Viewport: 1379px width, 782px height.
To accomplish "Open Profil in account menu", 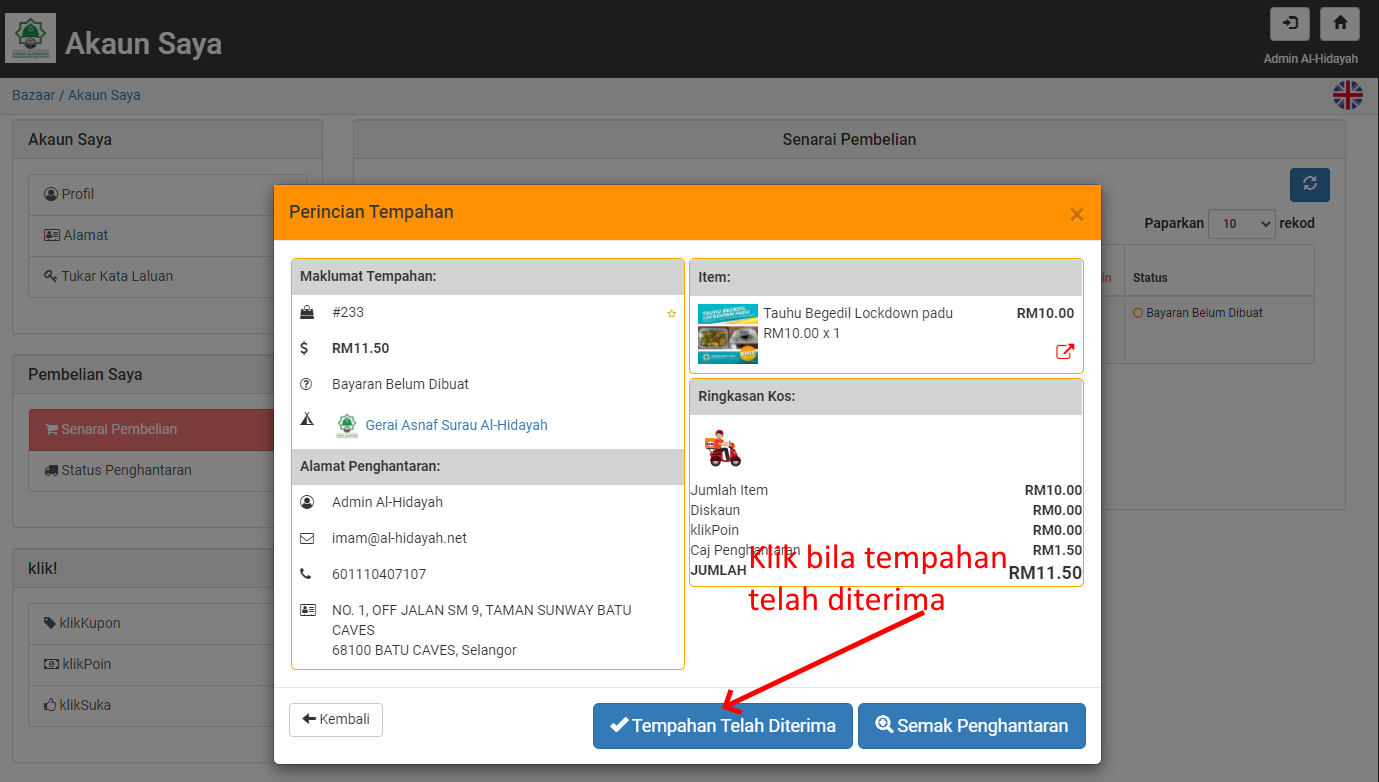I will coord(78,194).
